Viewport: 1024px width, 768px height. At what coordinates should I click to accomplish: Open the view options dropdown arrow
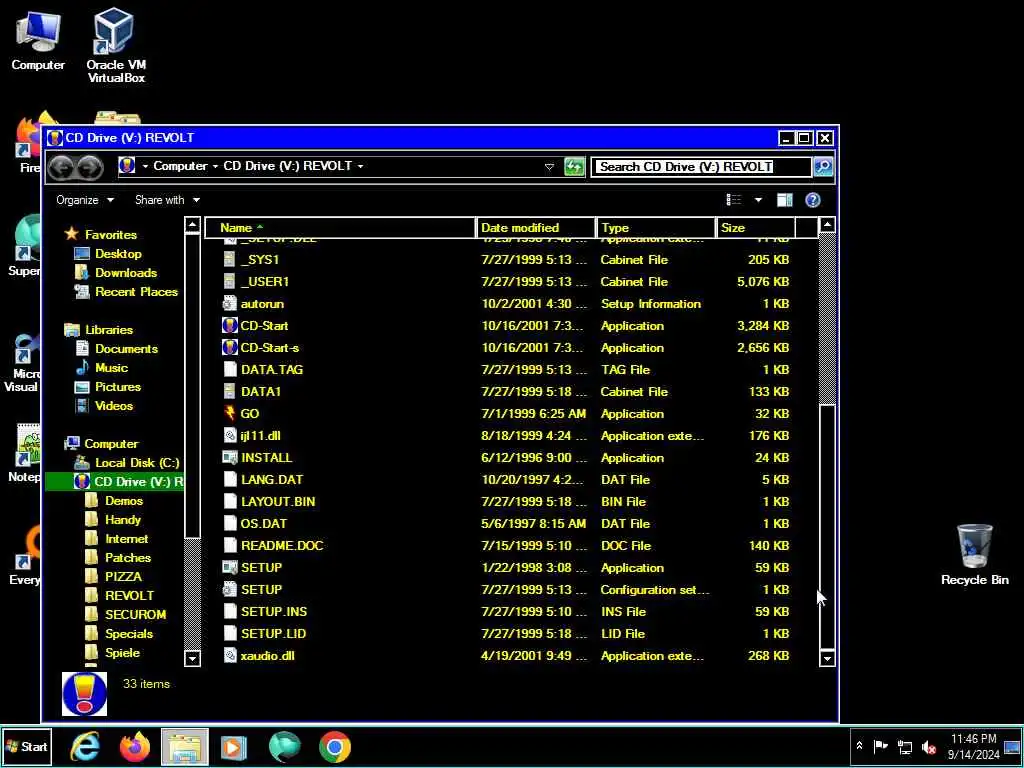coord(758,200)
